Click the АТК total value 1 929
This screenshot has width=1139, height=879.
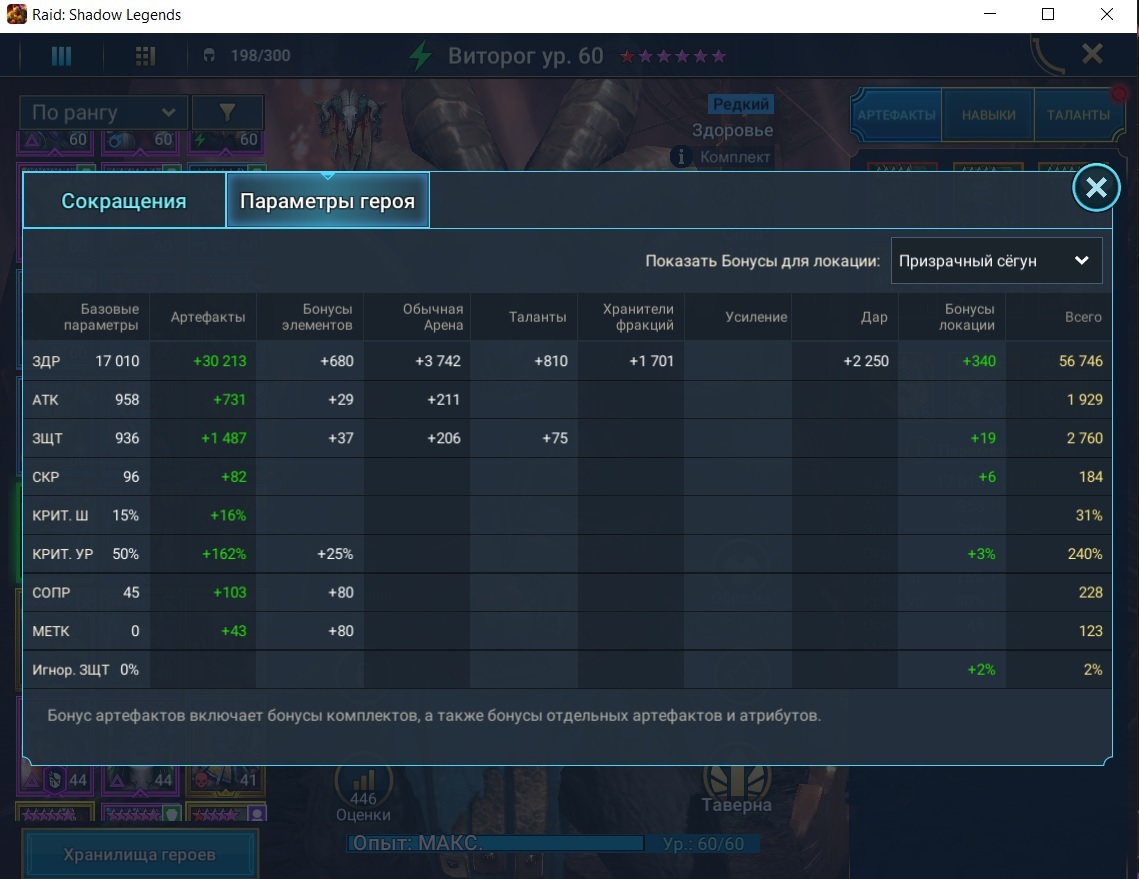(1085, 400)
